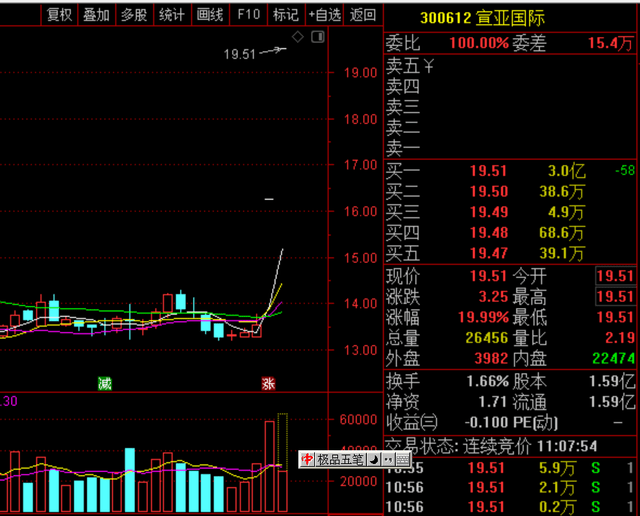Screen dimensions: 640x516
Task: Click the 60000 volume axis label
Action: [358, 420]
